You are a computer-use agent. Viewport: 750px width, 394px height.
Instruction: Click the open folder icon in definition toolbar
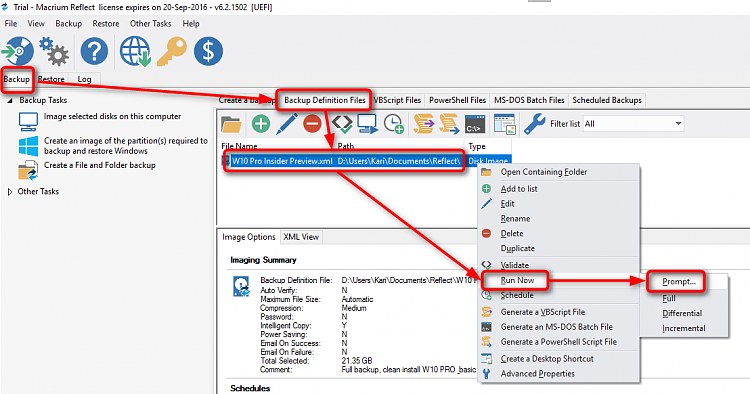coord(231,124)
